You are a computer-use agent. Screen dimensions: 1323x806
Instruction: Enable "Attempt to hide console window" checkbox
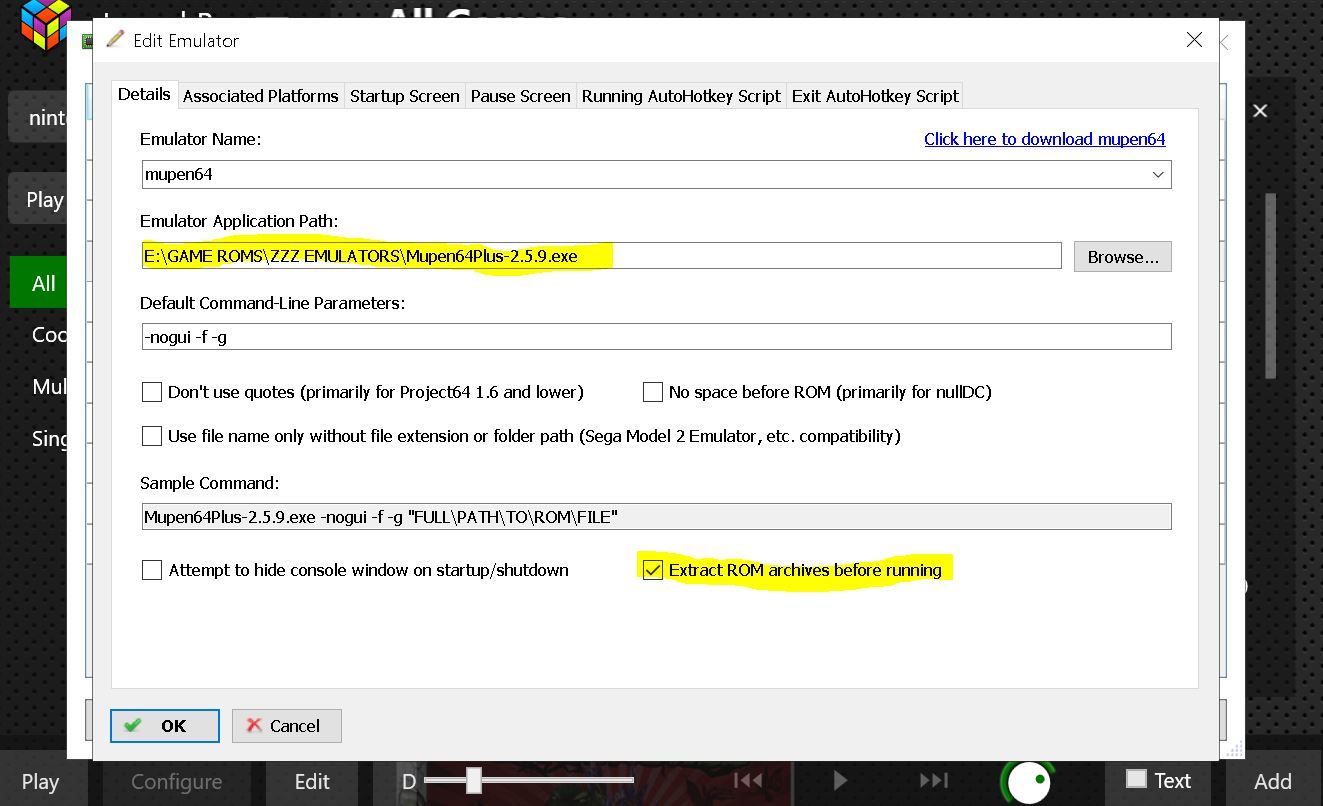[x=152, y=570]
